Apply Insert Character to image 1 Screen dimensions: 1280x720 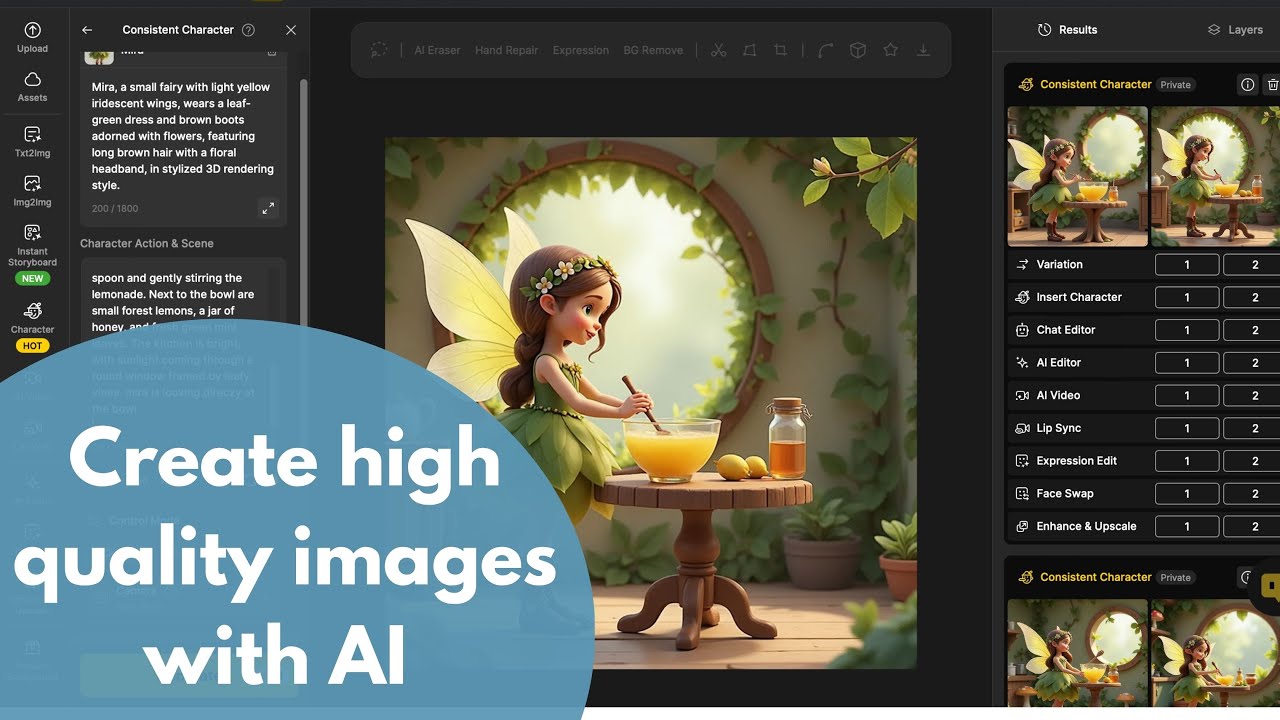tap(1187, 297)
